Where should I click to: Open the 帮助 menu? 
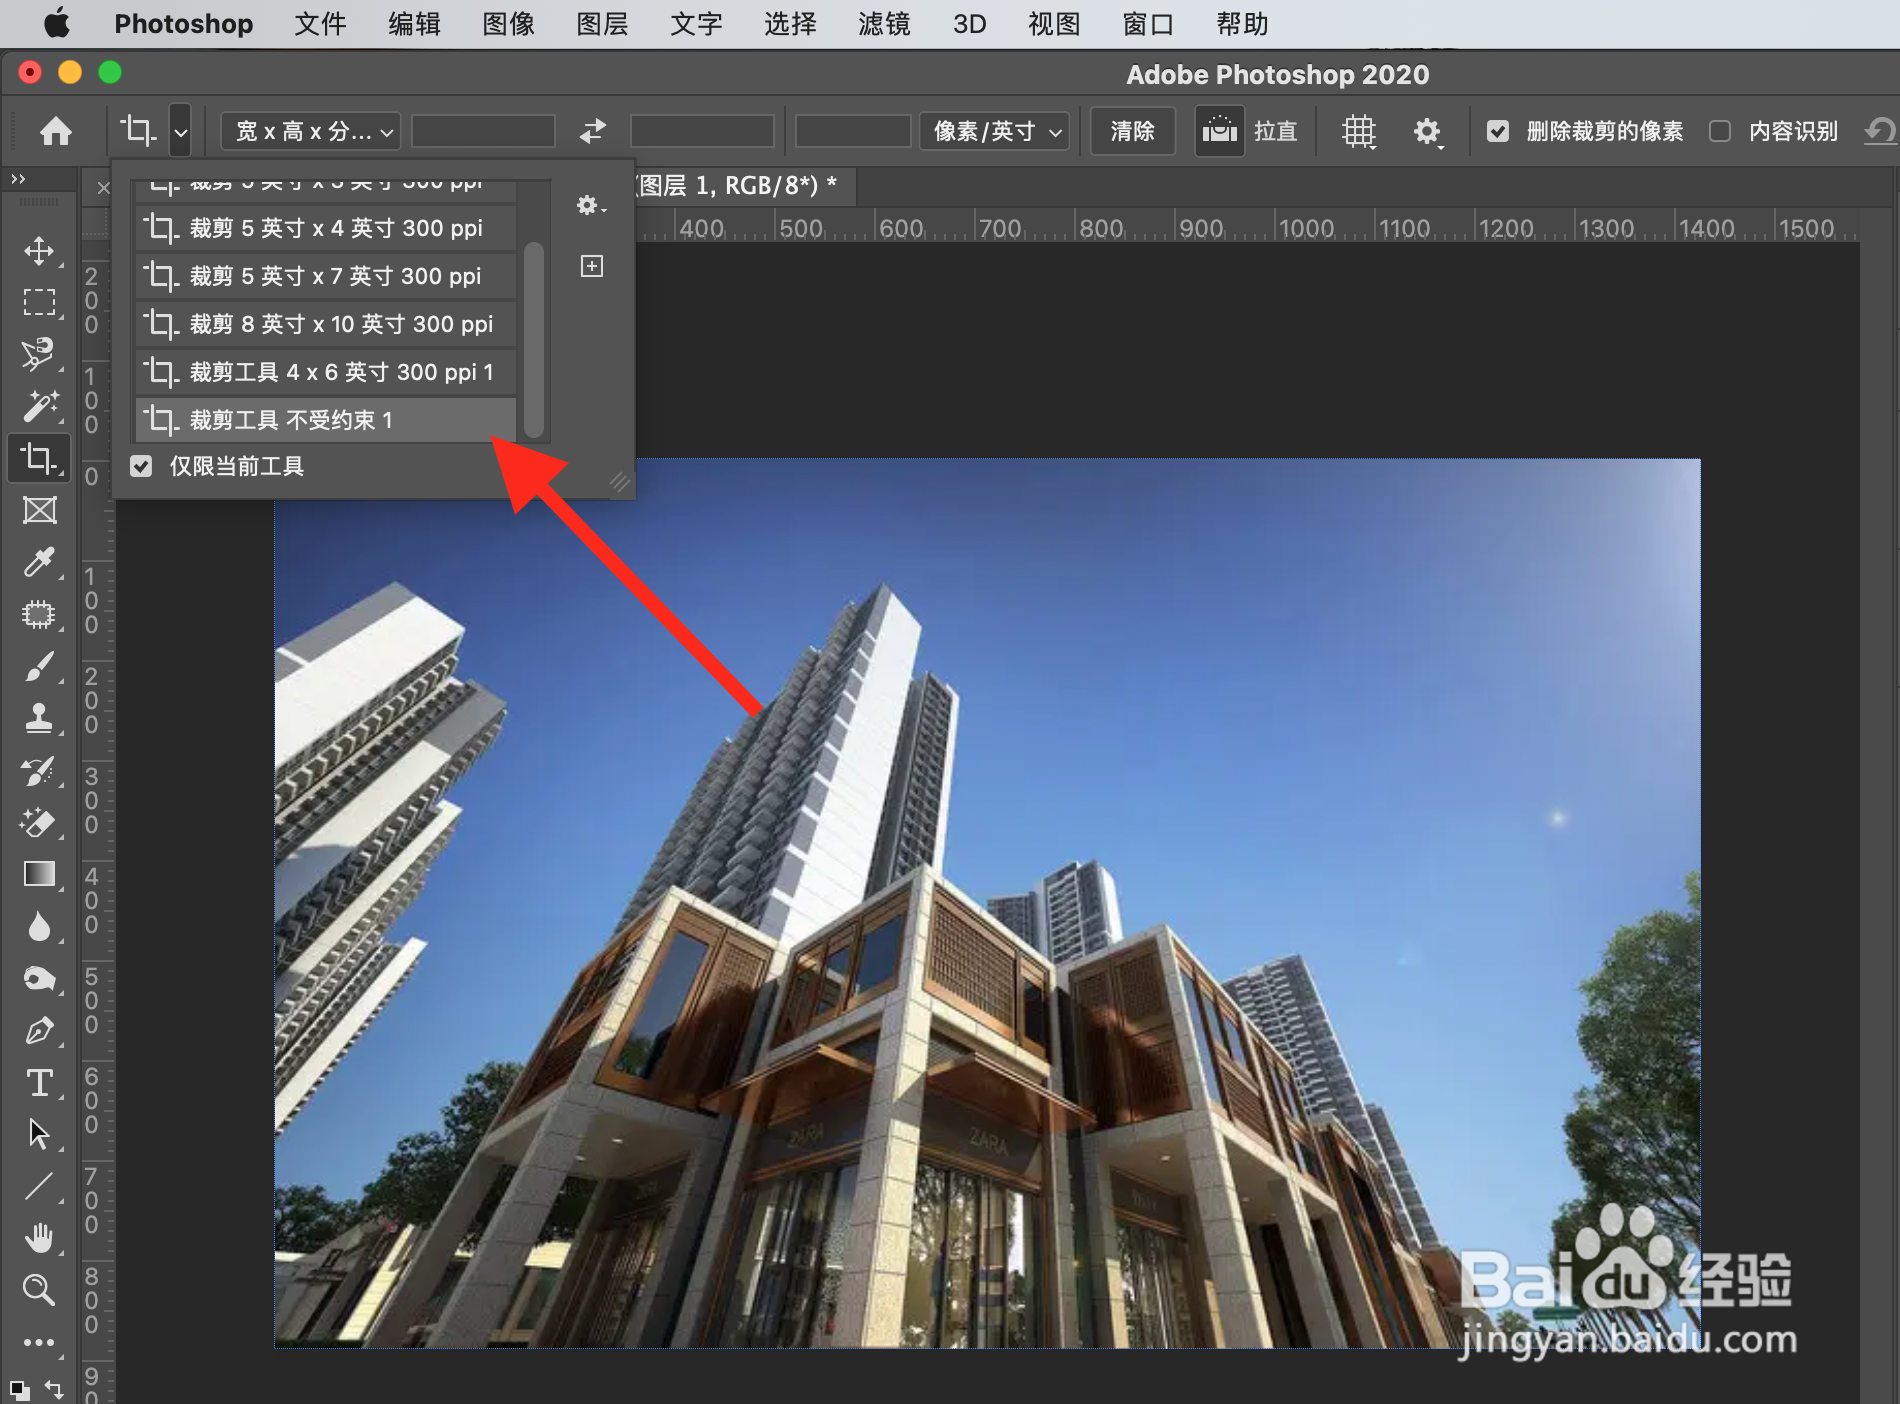click(x=1242, y=24)
